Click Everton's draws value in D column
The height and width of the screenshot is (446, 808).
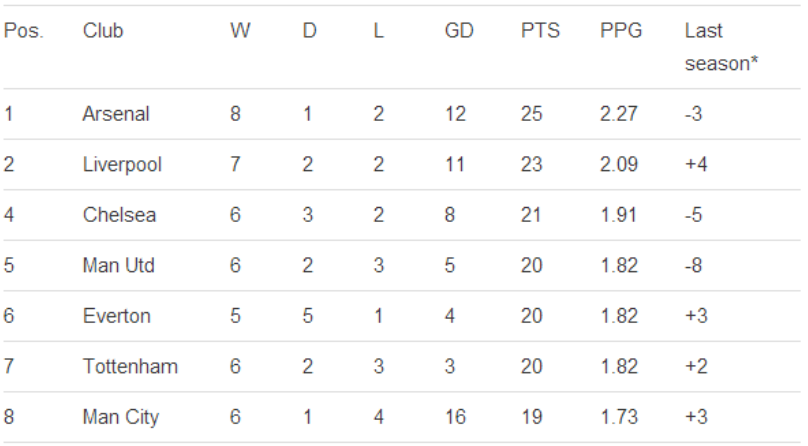coord(308,316)
